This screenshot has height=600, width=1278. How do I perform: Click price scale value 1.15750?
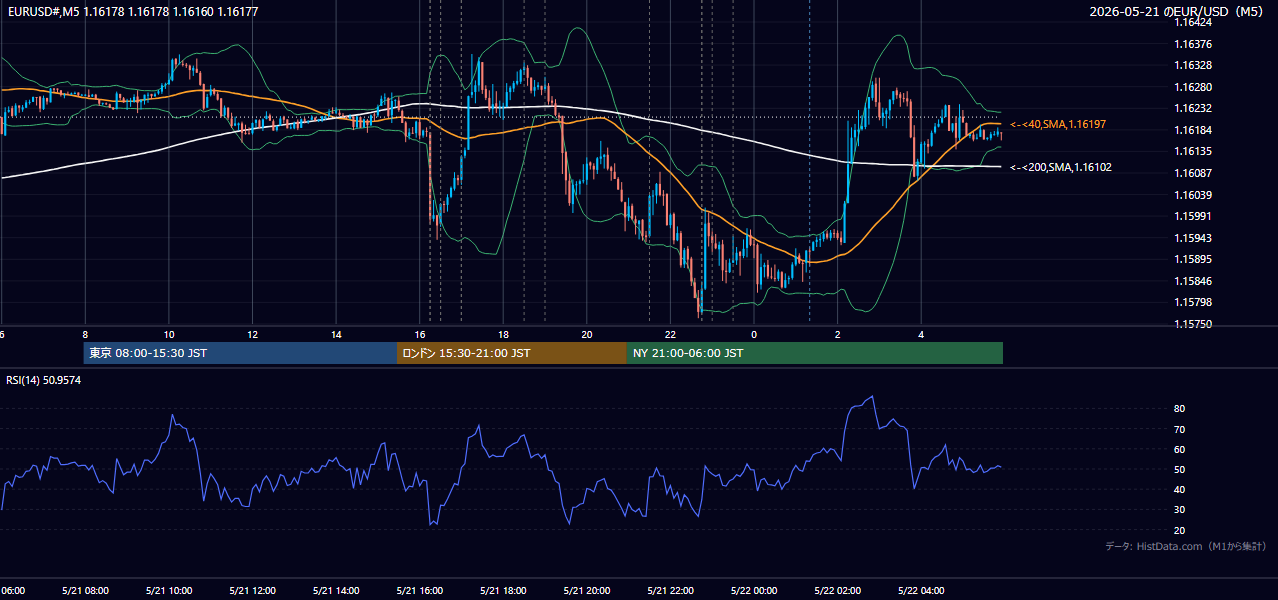[1192, 324]
